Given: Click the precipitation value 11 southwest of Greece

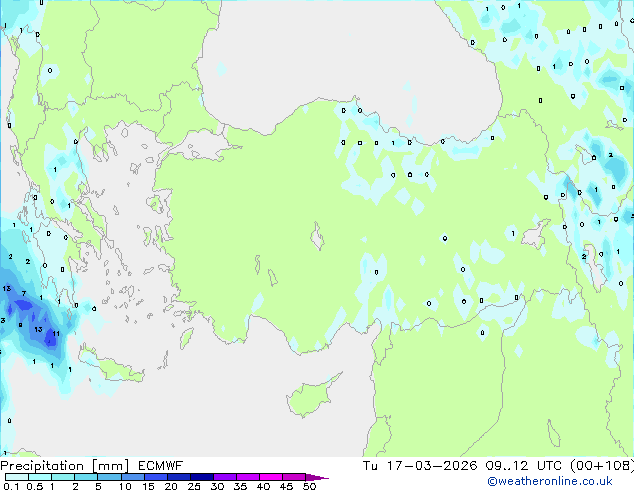Looking at the screenshot, I should [56, 333].
